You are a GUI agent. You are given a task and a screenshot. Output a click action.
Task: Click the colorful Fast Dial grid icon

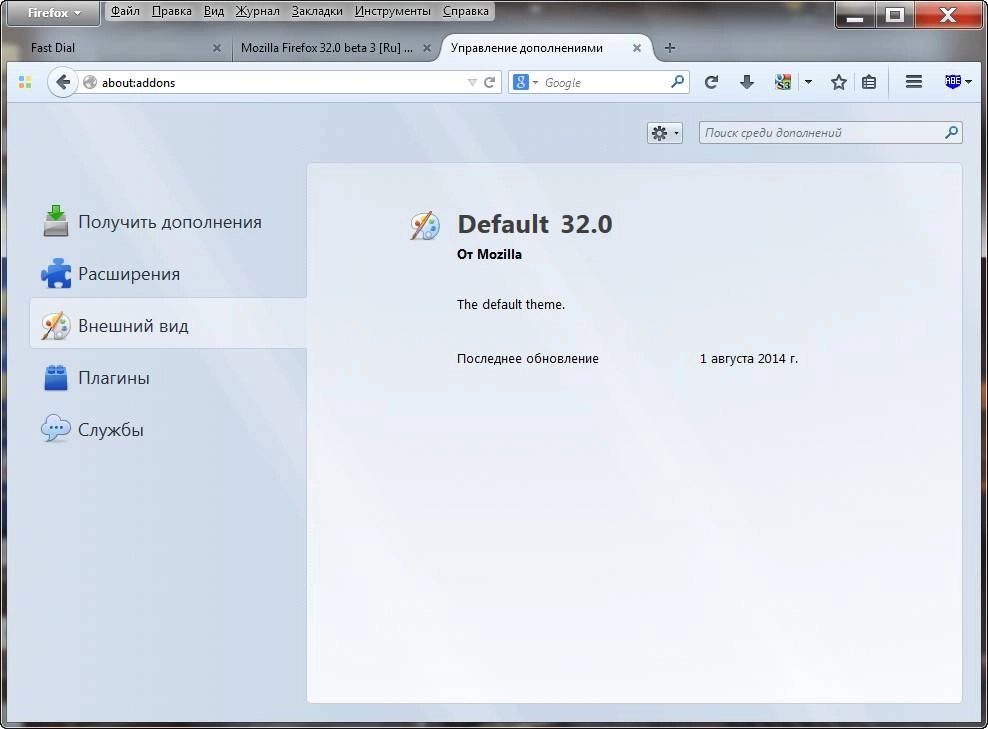click(x=25, y=82)
